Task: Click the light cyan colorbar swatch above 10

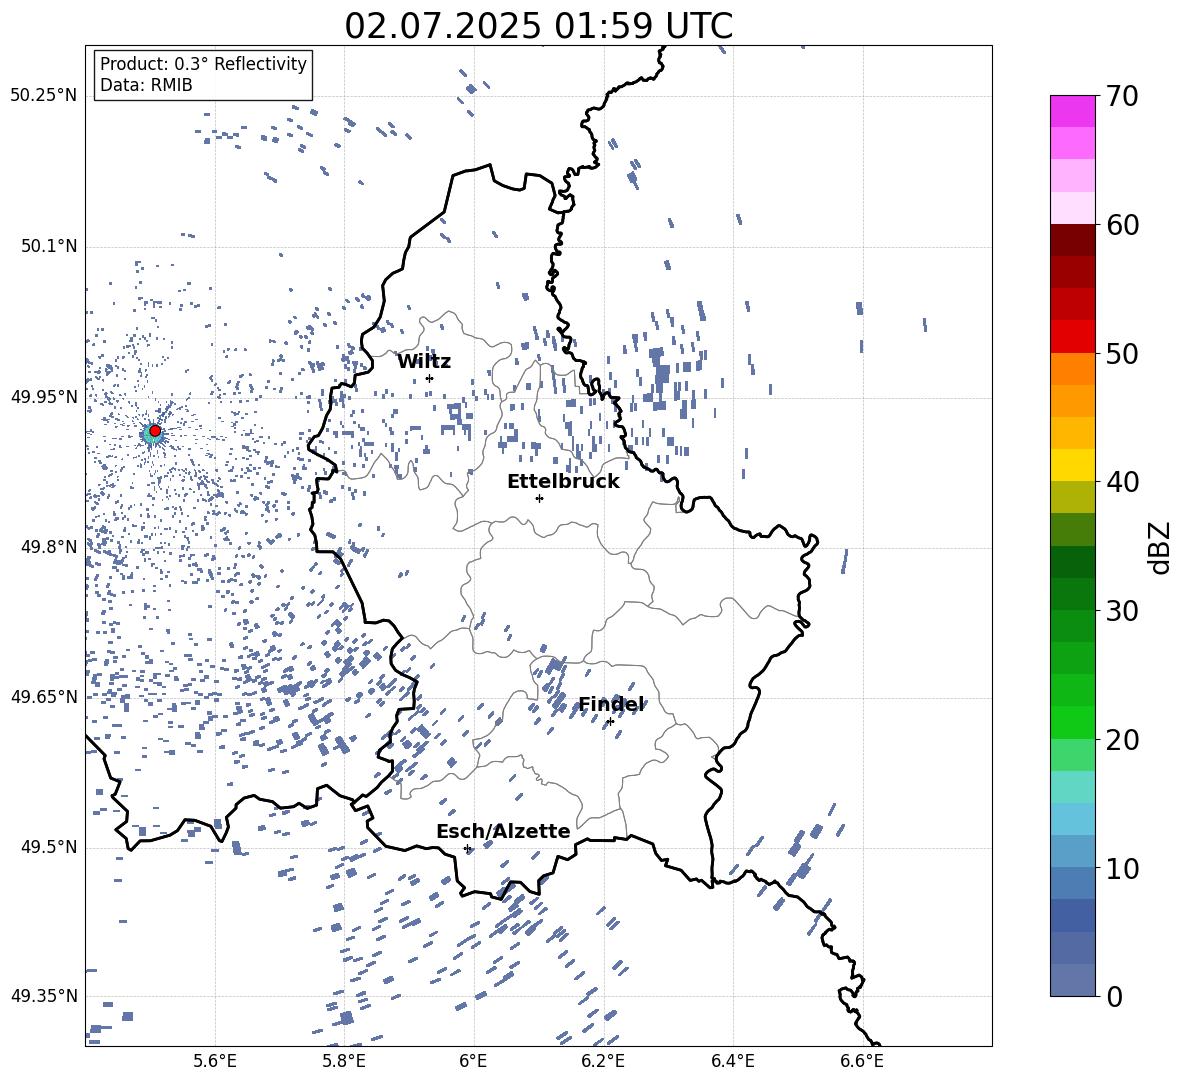Action: [x=1072, y=819]
